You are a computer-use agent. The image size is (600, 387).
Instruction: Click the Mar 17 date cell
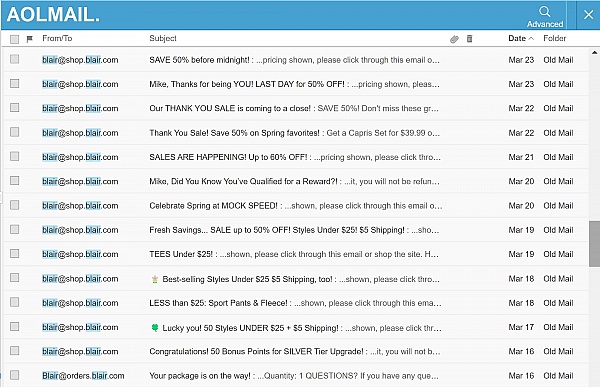tap(521, 327)
